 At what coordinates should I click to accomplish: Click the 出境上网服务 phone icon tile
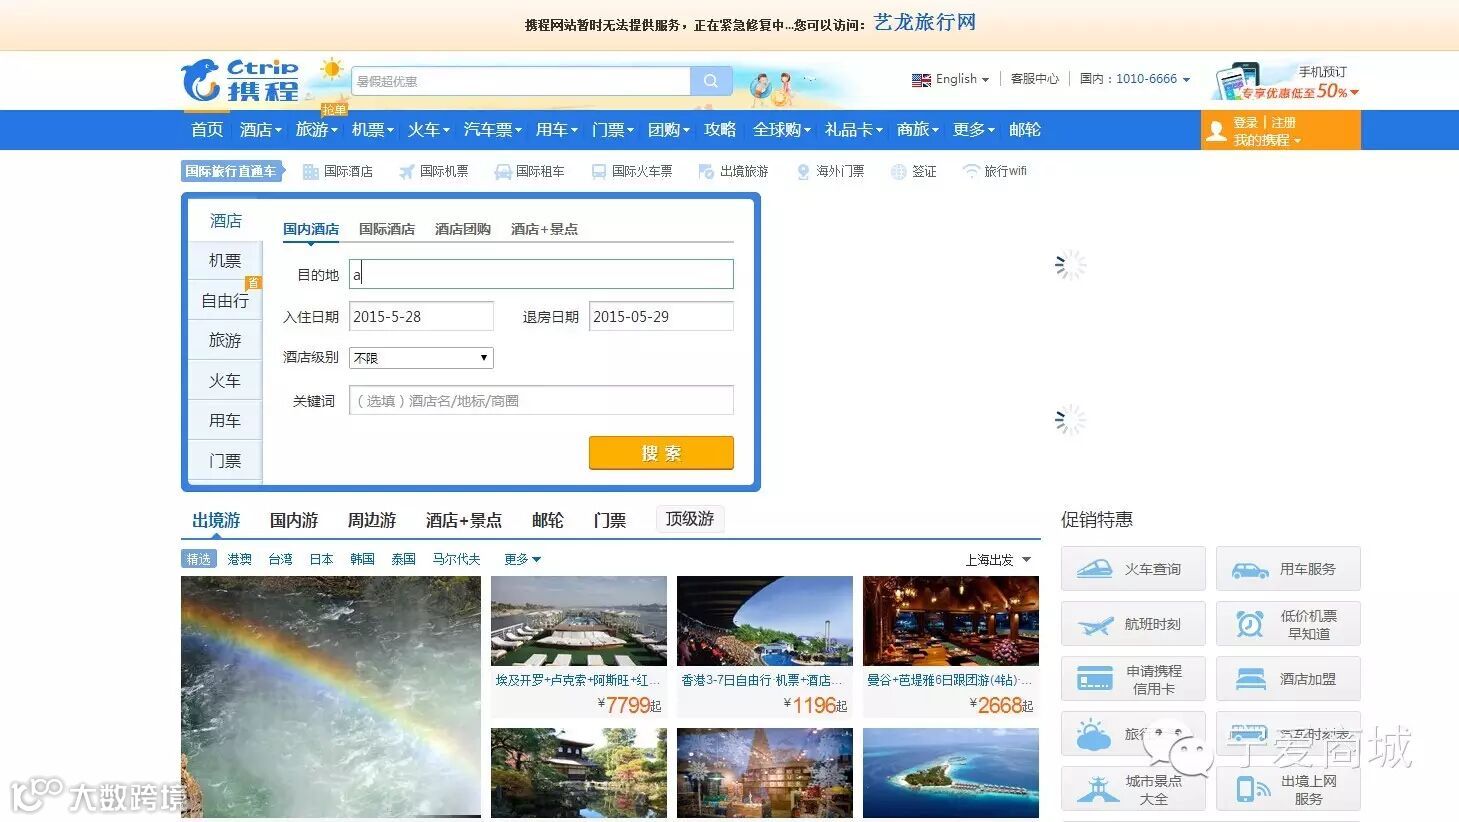(1288, 789)
